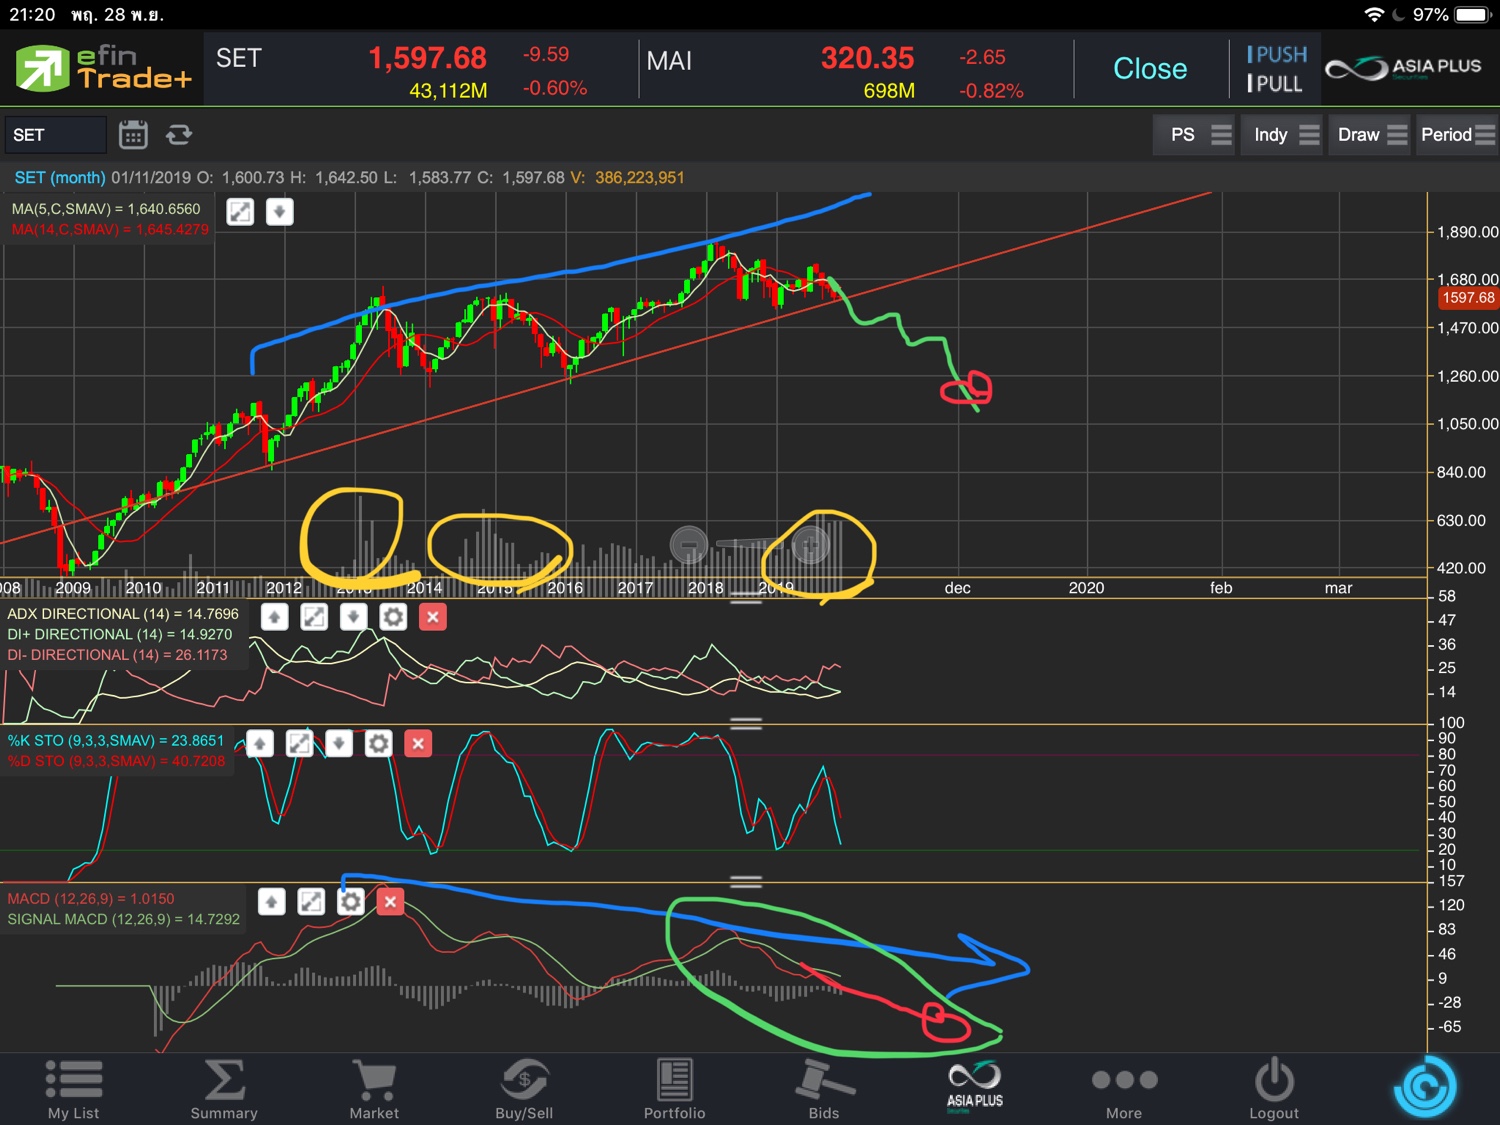Maximize the MACD panel

[311, 902]
